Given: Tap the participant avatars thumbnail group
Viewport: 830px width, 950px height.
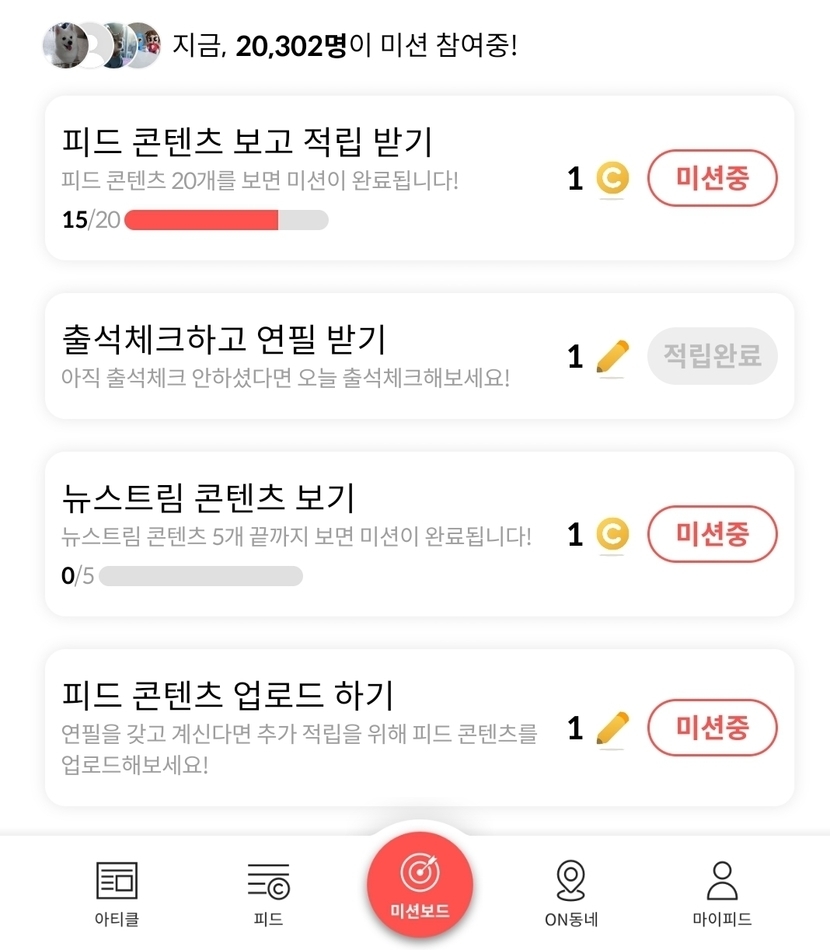Looking at the screenshot, I should pyautogui.click(x=100, y=45).
